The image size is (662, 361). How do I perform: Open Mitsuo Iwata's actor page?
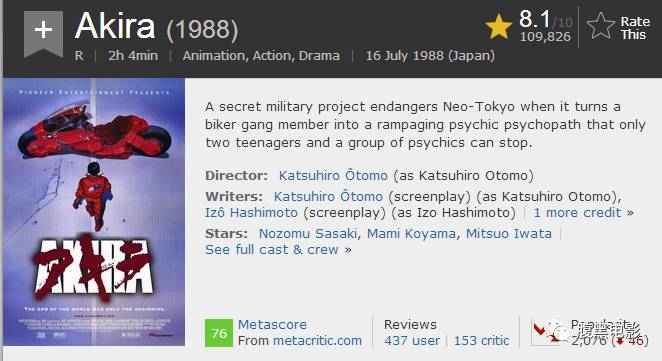[509, 233]
